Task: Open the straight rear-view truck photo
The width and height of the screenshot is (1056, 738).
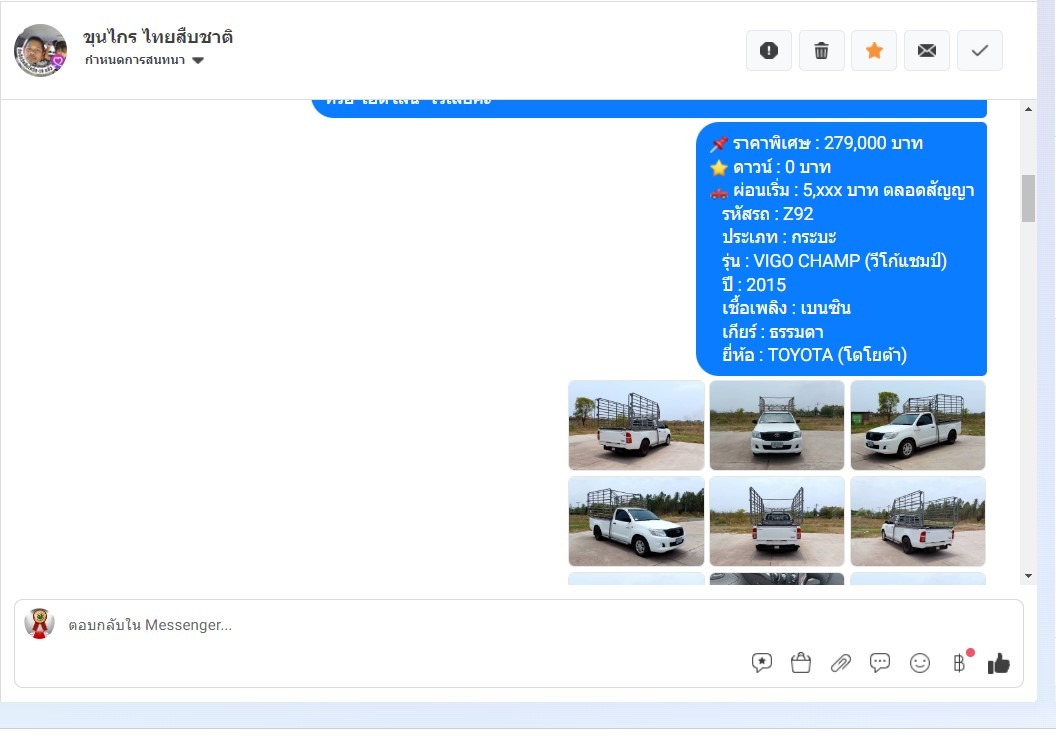Action: [777, 521]
